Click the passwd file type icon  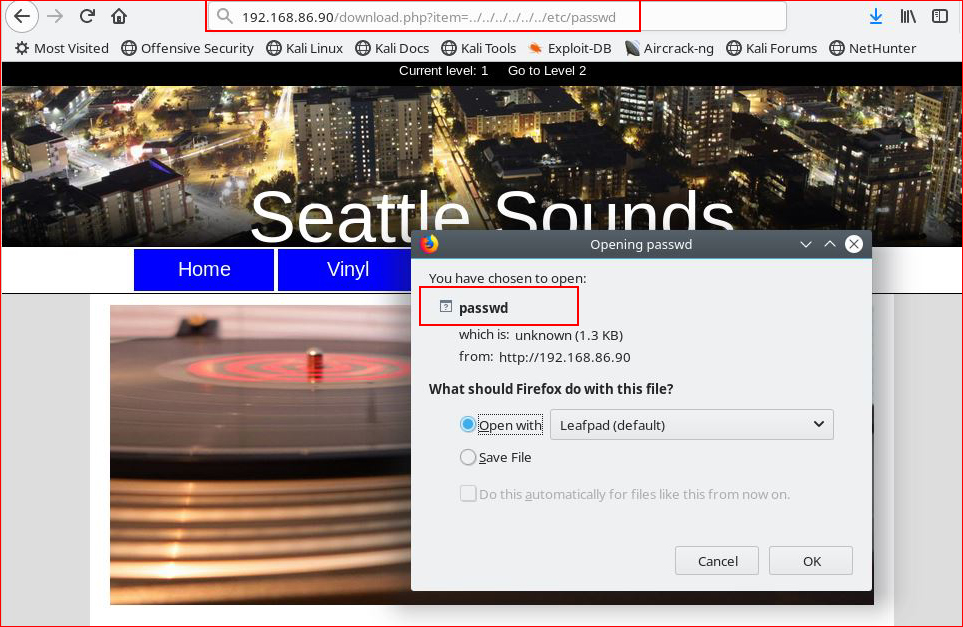[446, 306]
